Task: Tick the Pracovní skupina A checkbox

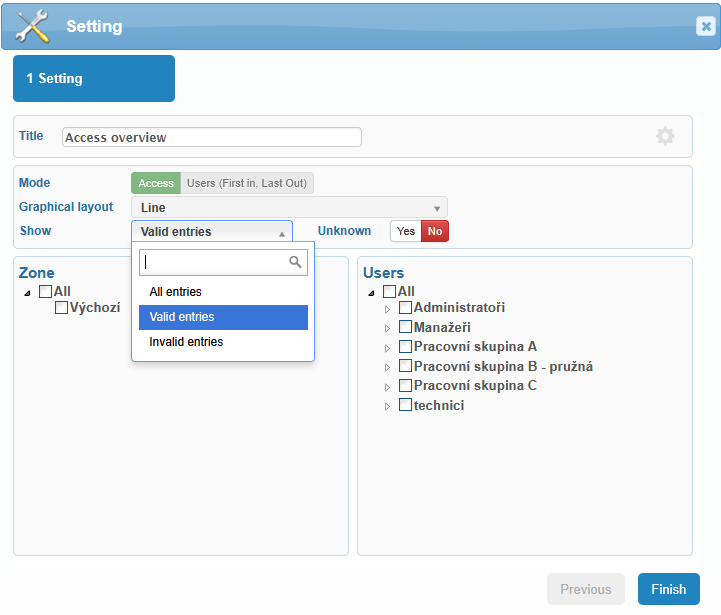Action: [x=405, y=346]
